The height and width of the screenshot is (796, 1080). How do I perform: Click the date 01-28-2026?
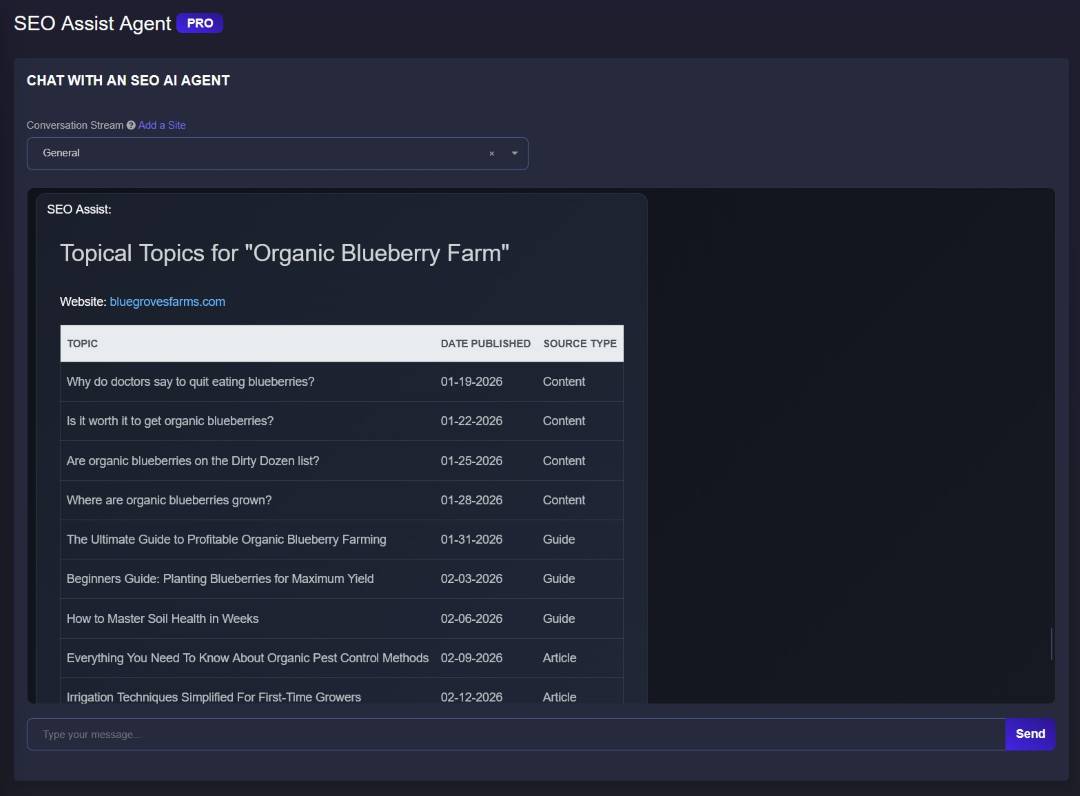[472, 500]
